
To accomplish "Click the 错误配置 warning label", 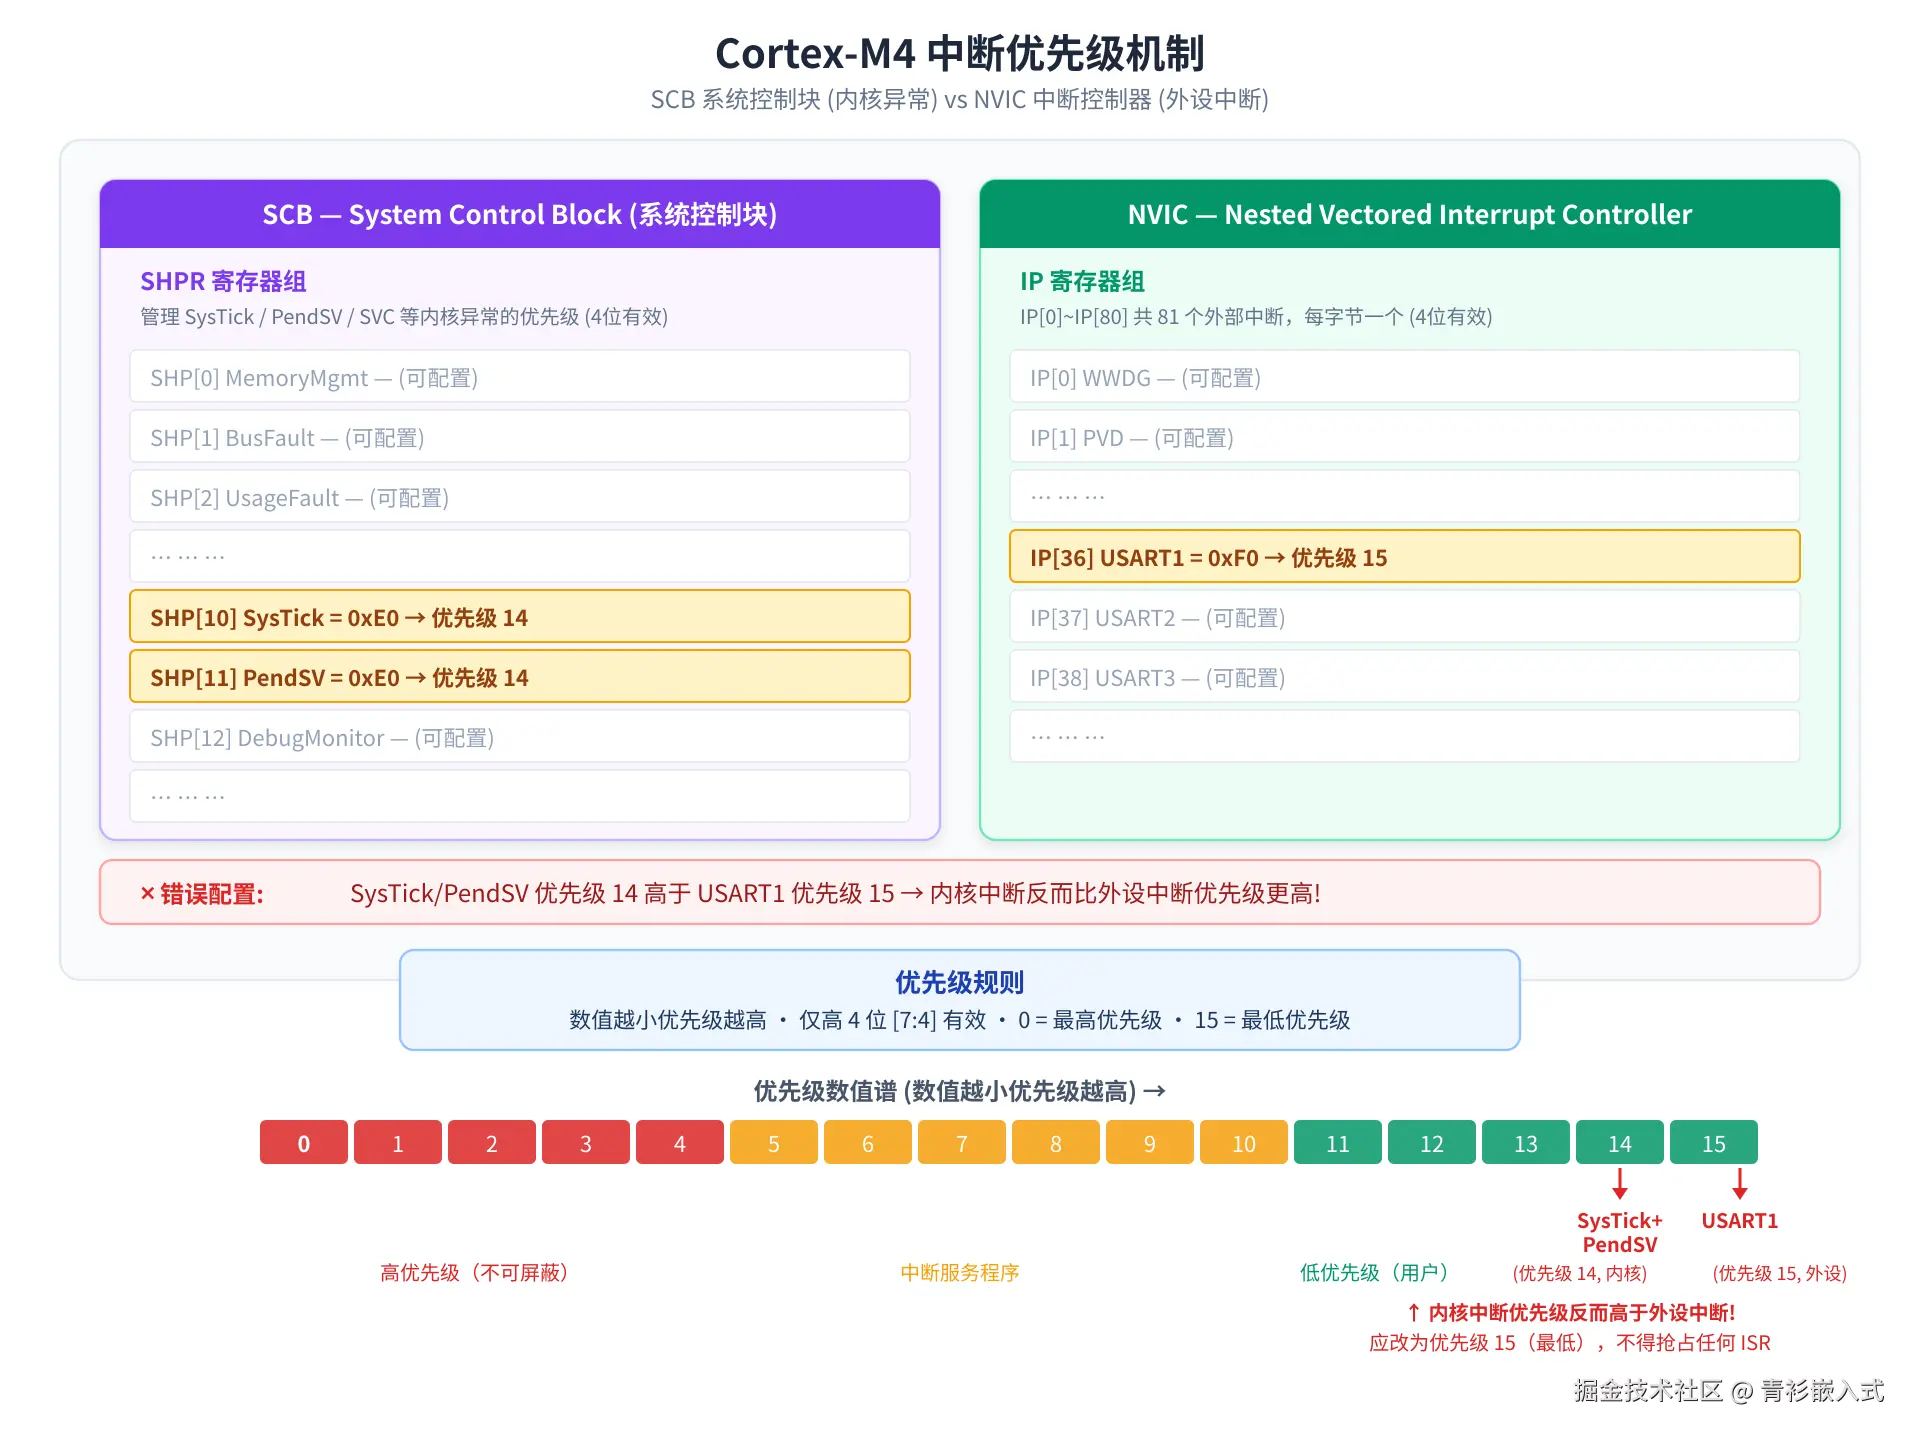I will (201, 893).
